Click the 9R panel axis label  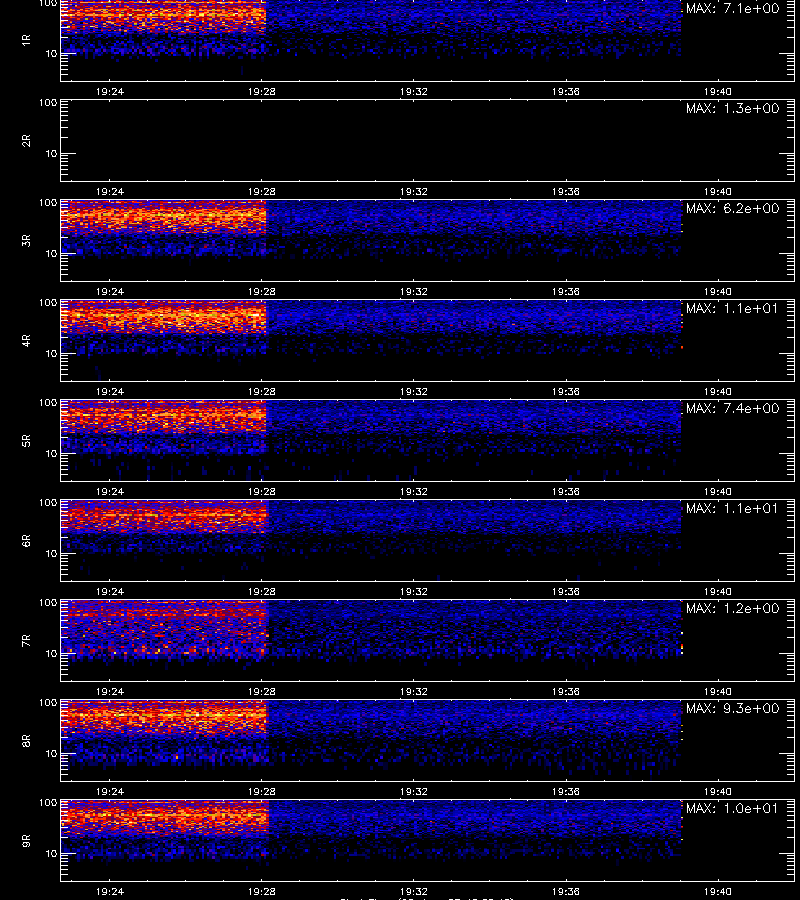click(x=26, y=840)
